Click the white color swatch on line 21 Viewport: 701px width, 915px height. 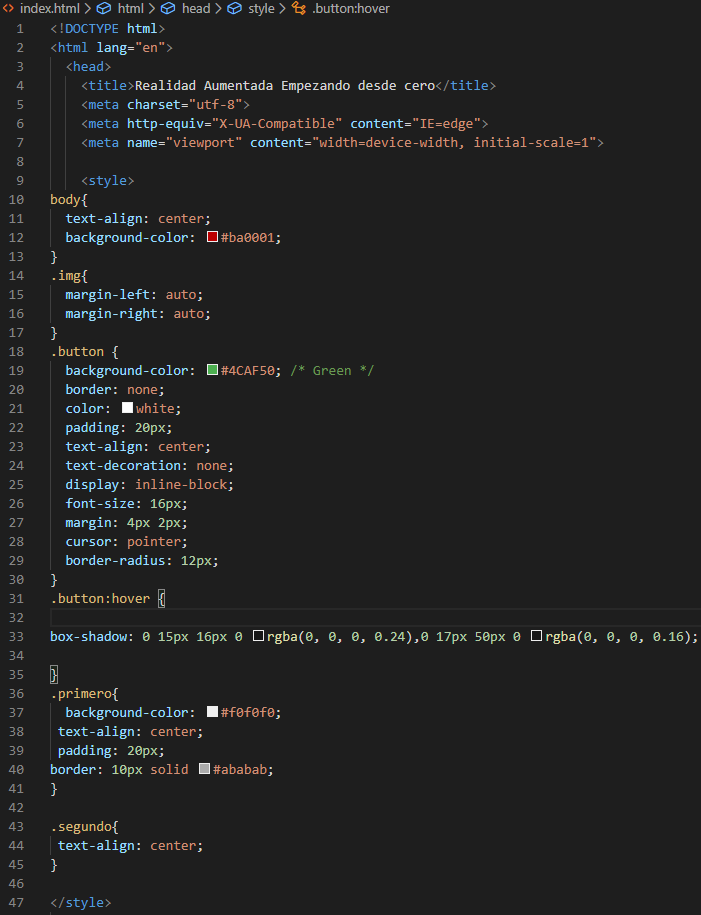[x=127, y=409]
